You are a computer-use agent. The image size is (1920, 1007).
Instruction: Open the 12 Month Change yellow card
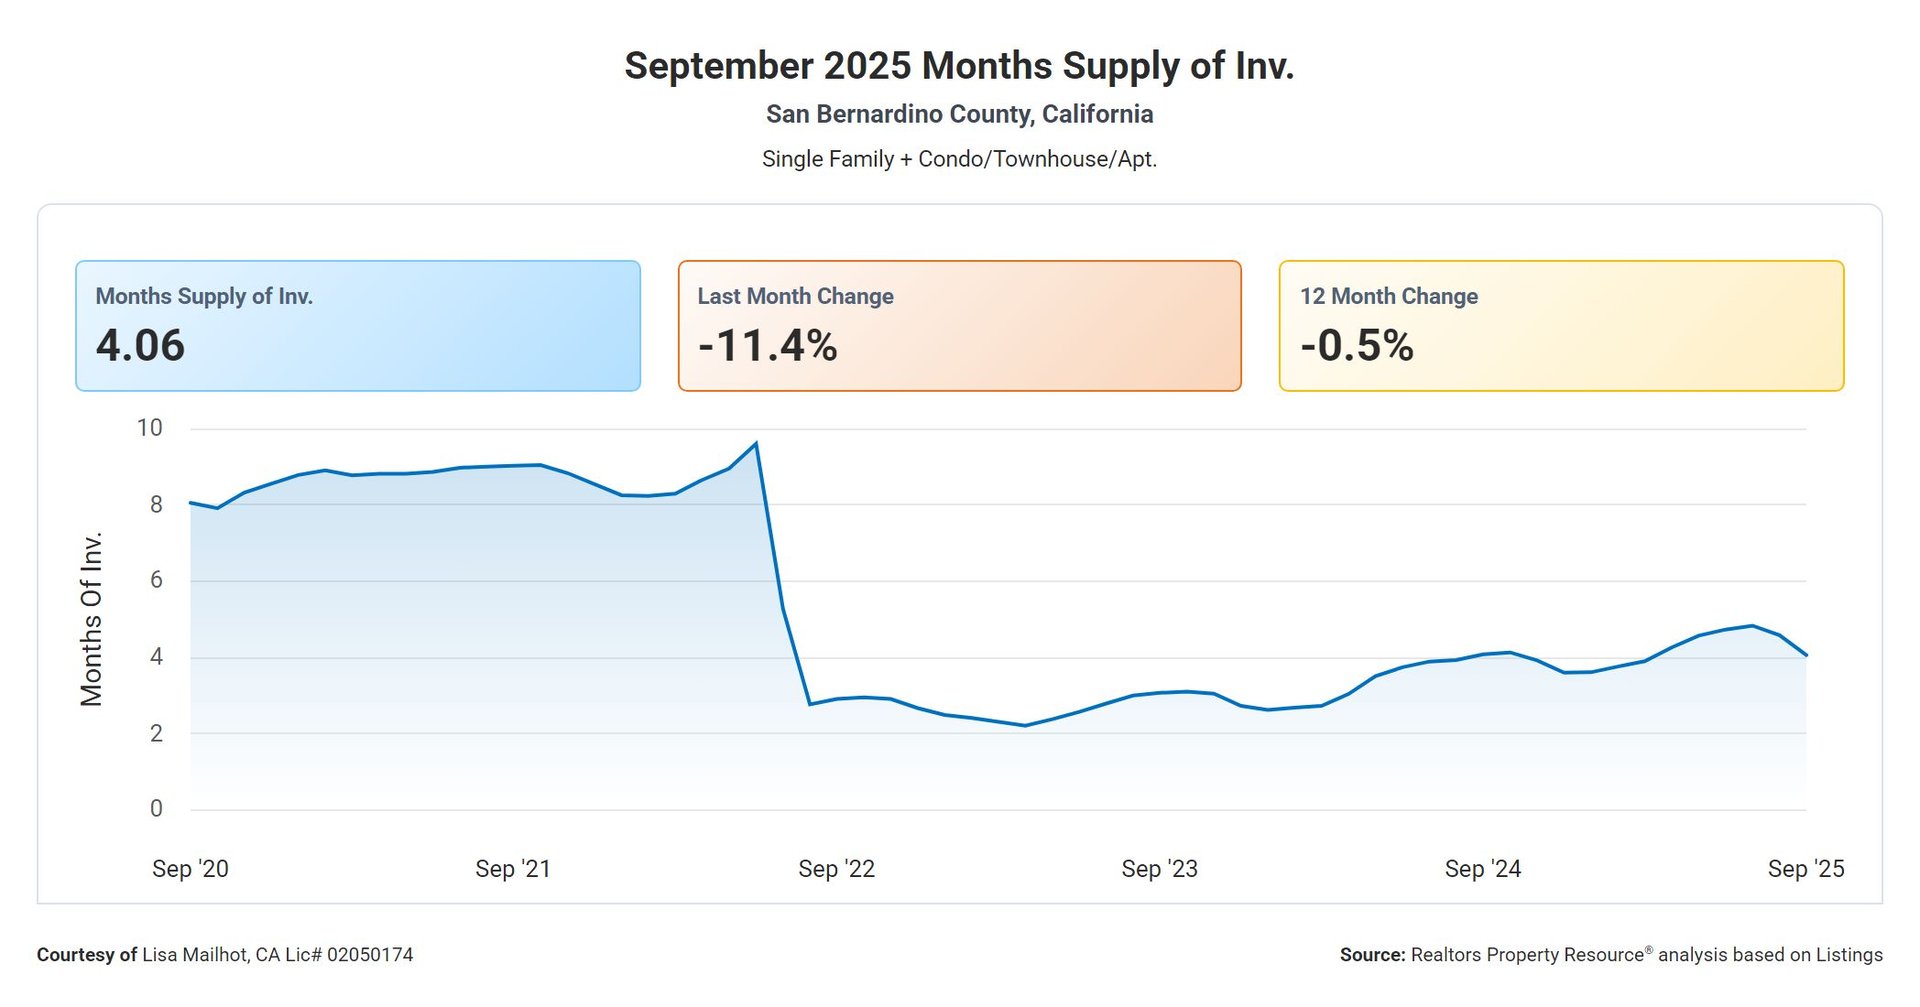click(1560, 326)
